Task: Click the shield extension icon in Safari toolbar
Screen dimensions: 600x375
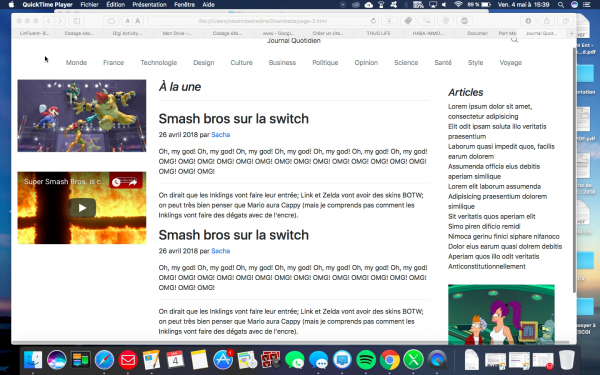Action: click(445, 21)
